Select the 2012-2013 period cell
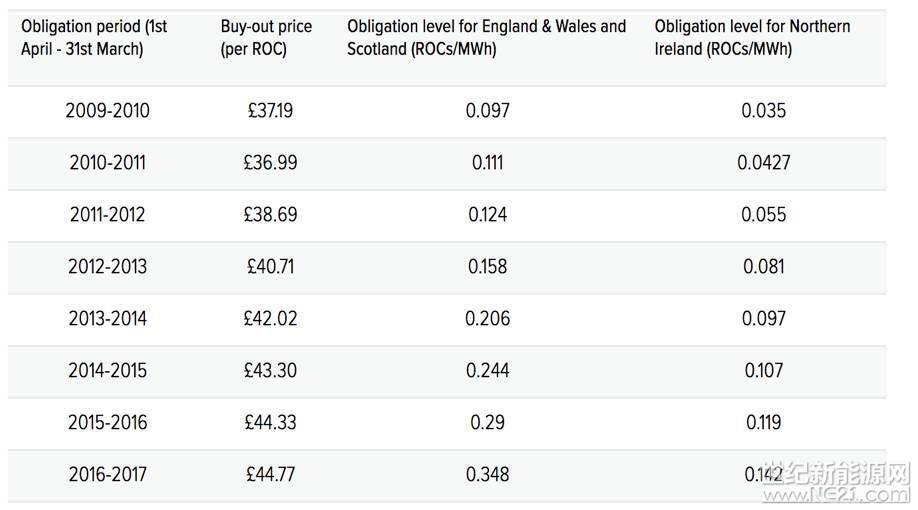This screenshot has height=510, width=918. click(107, 267)
